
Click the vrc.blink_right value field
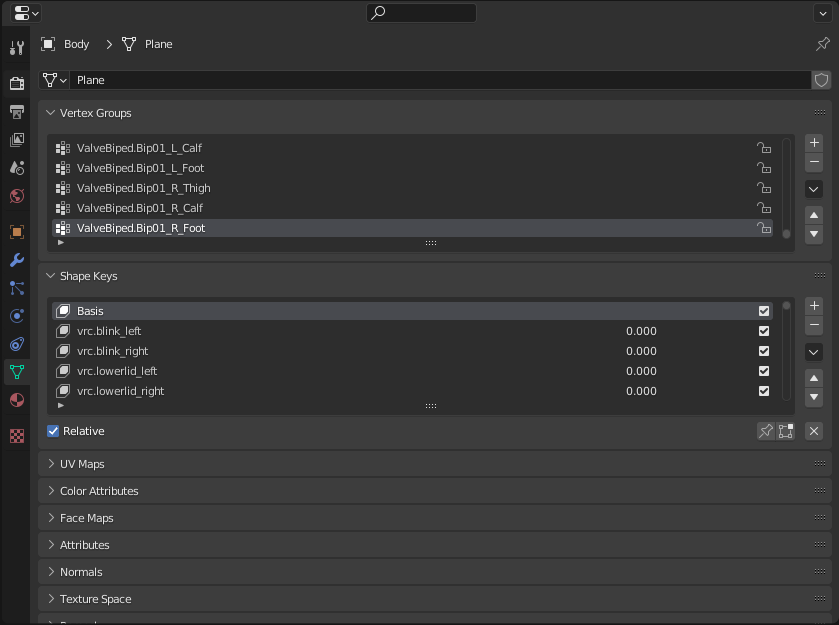pyautogui.click(x=641, y=351)
